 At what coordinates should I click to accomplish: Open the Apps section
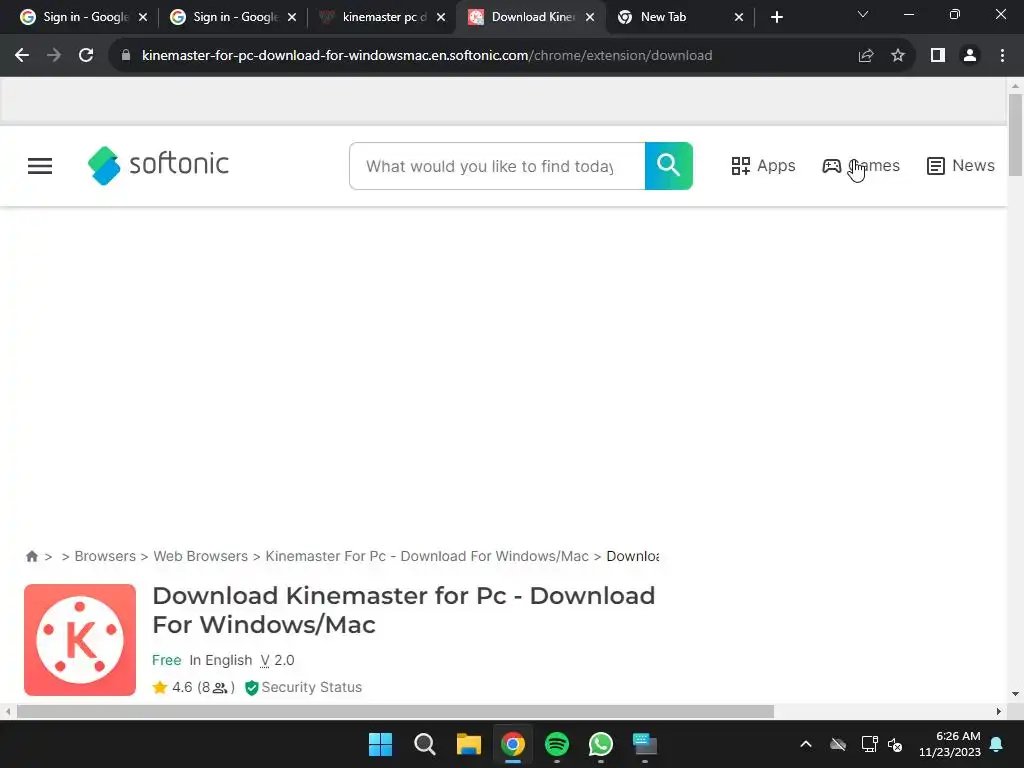point(763,166)
